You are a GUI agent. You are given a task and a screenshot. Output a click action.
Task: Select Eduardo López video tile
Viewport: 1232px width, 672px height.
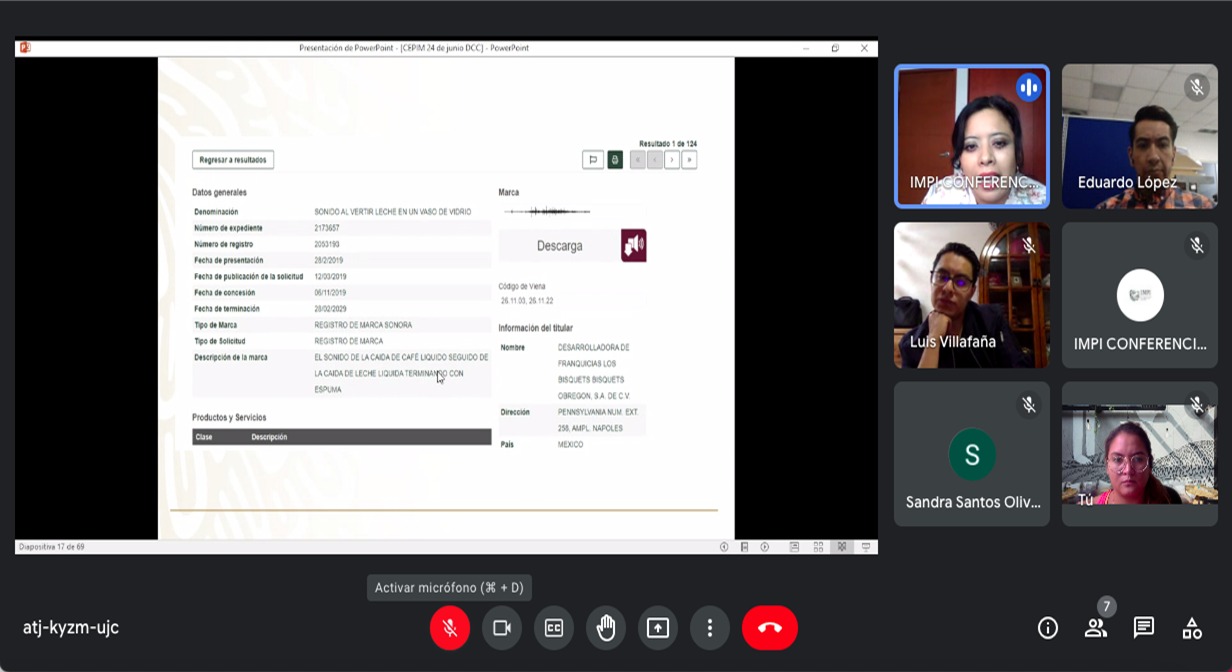[1140, 137]
